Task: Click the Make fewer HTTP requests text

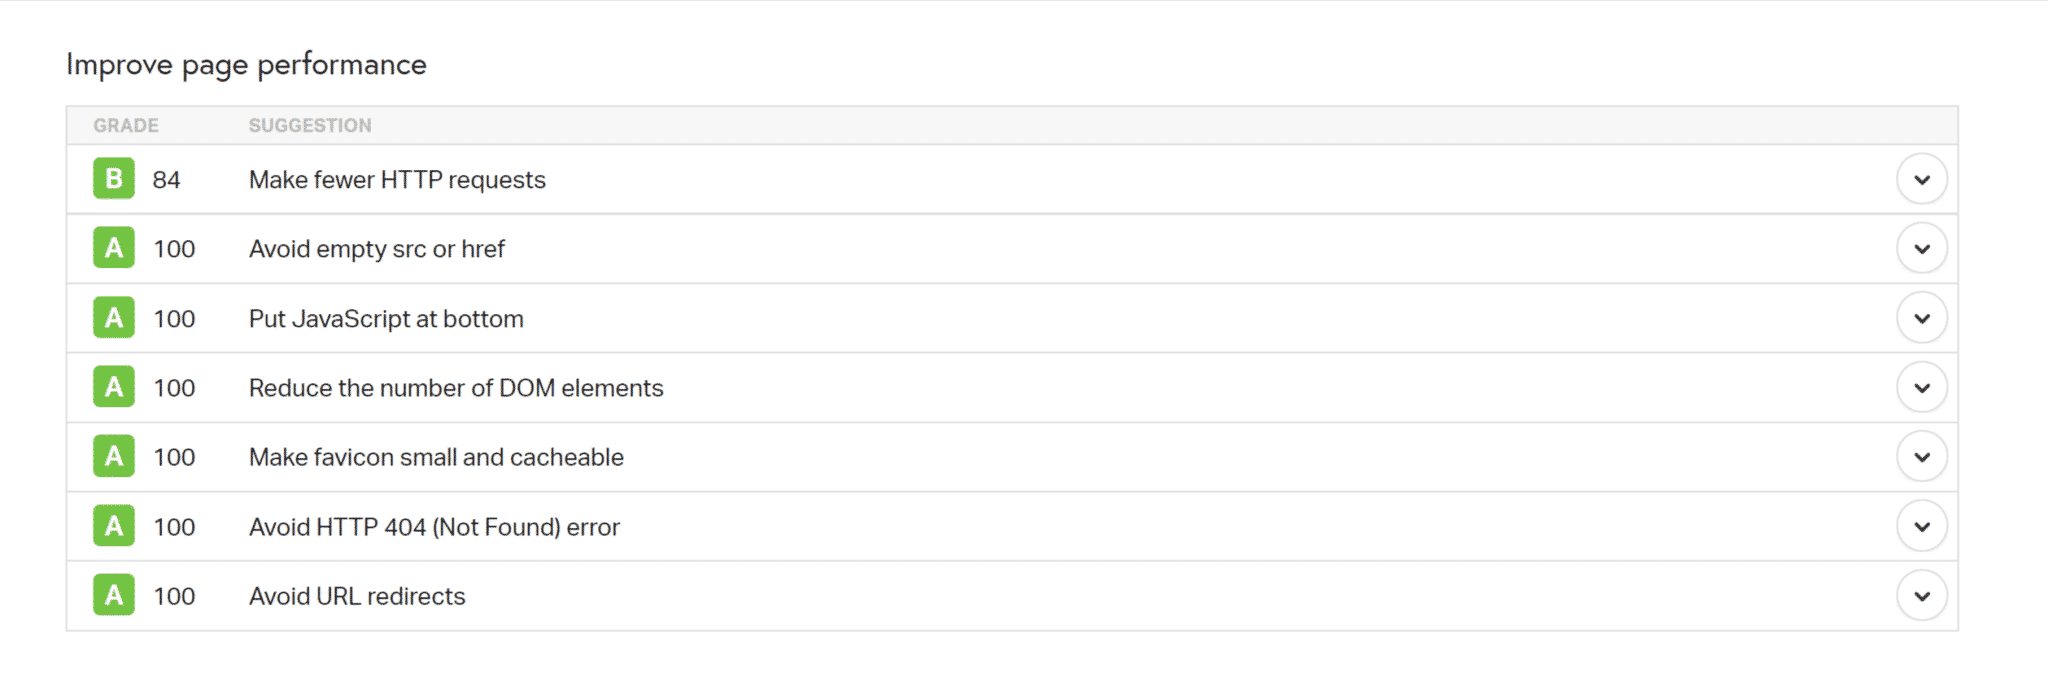Action: pos(396,180)
